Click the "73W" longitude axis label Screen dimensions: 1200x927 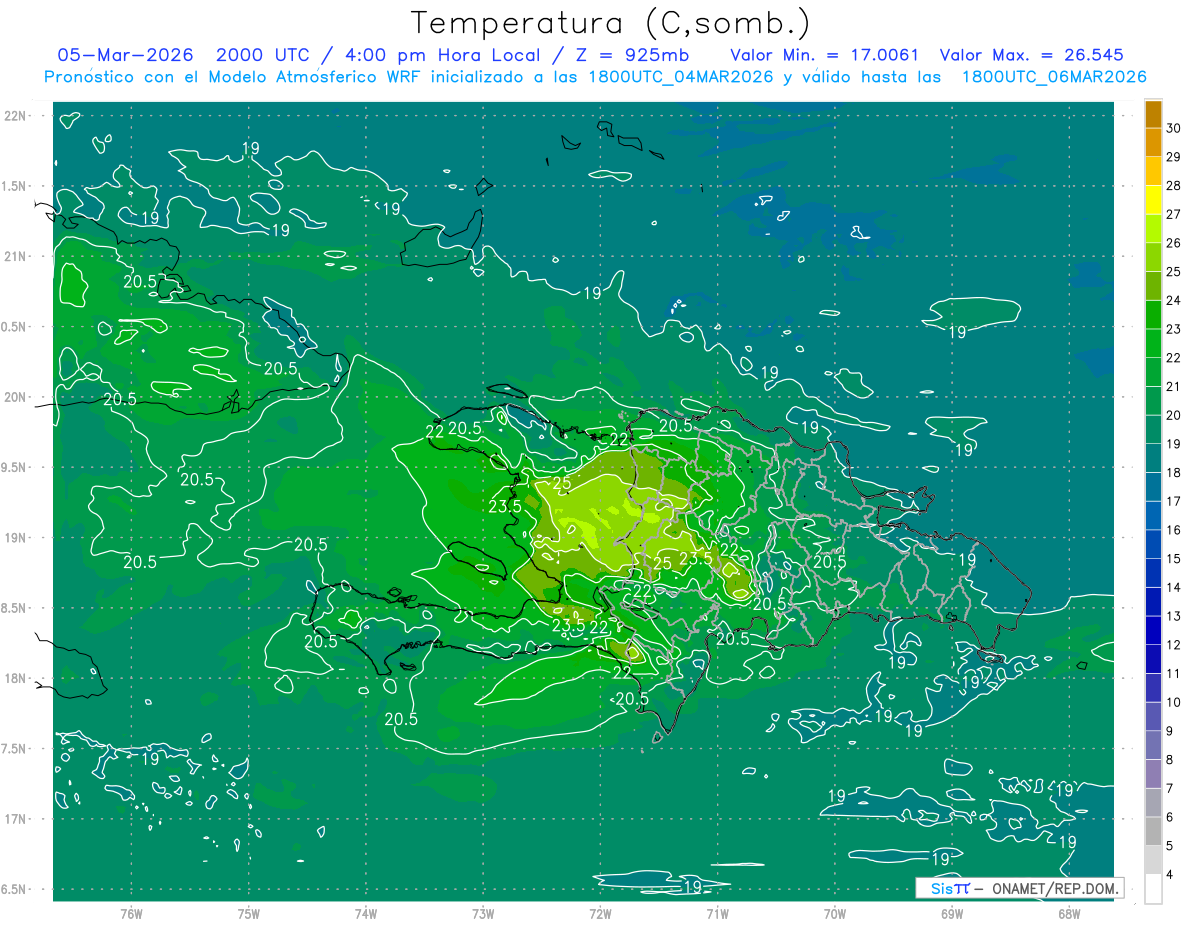(483, 912)
